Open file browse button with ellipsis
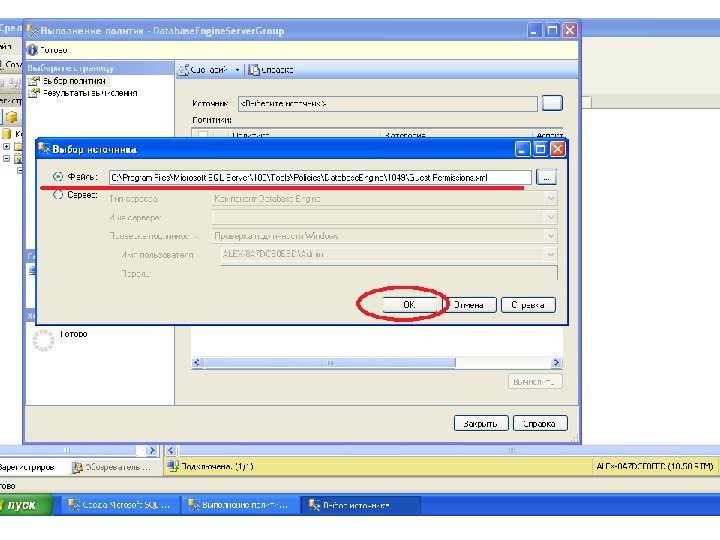 546,177
